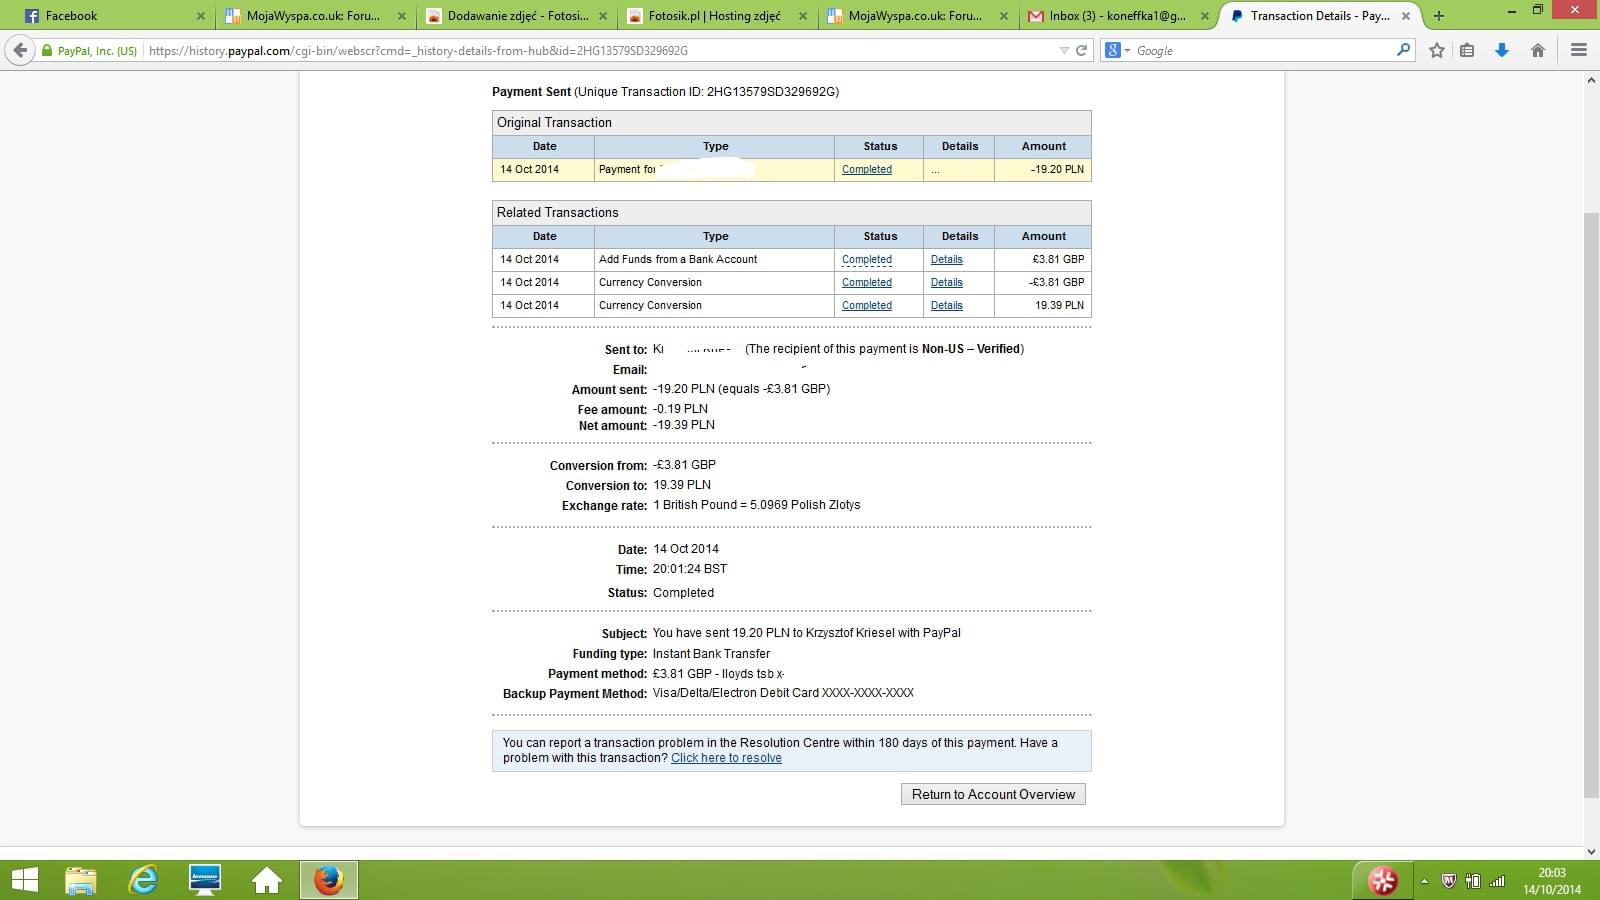Click the PayPal URL address field
Screen dimensions: 1600x900
tap(600, 50)
